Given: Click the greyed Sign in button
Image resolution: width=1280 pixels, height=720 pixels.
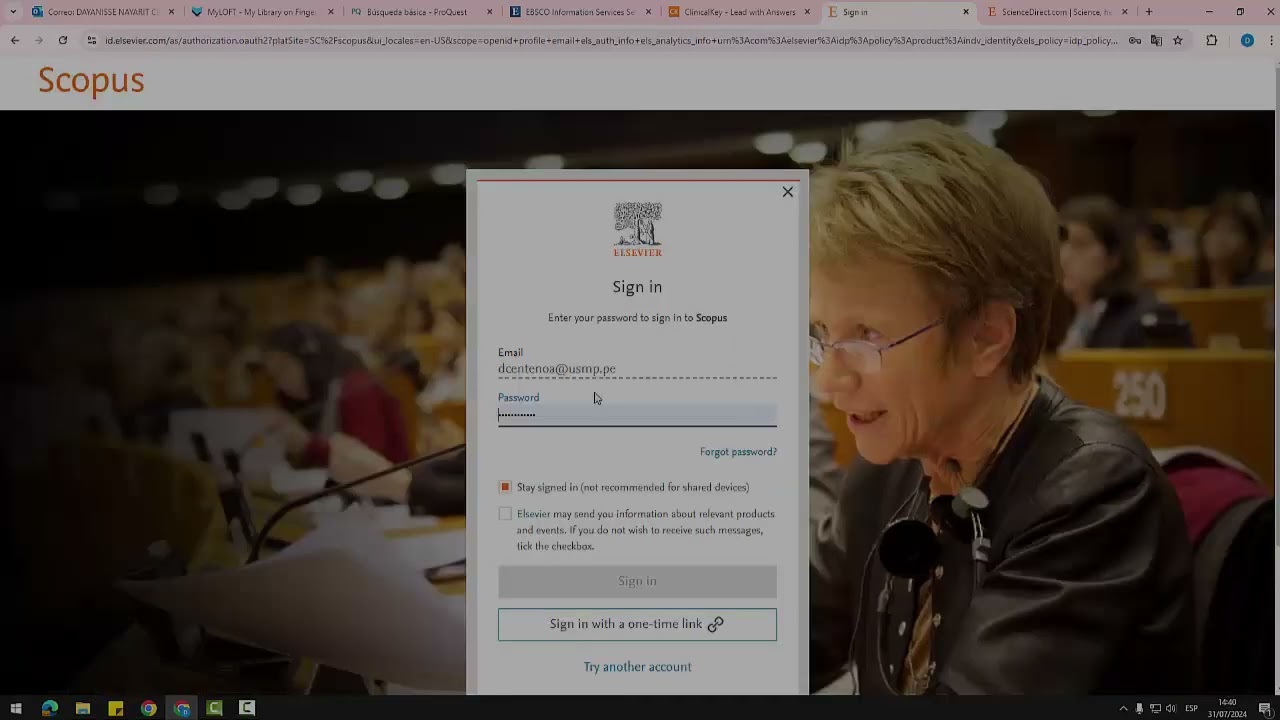Looking at the screenshot, I should 637,581.
